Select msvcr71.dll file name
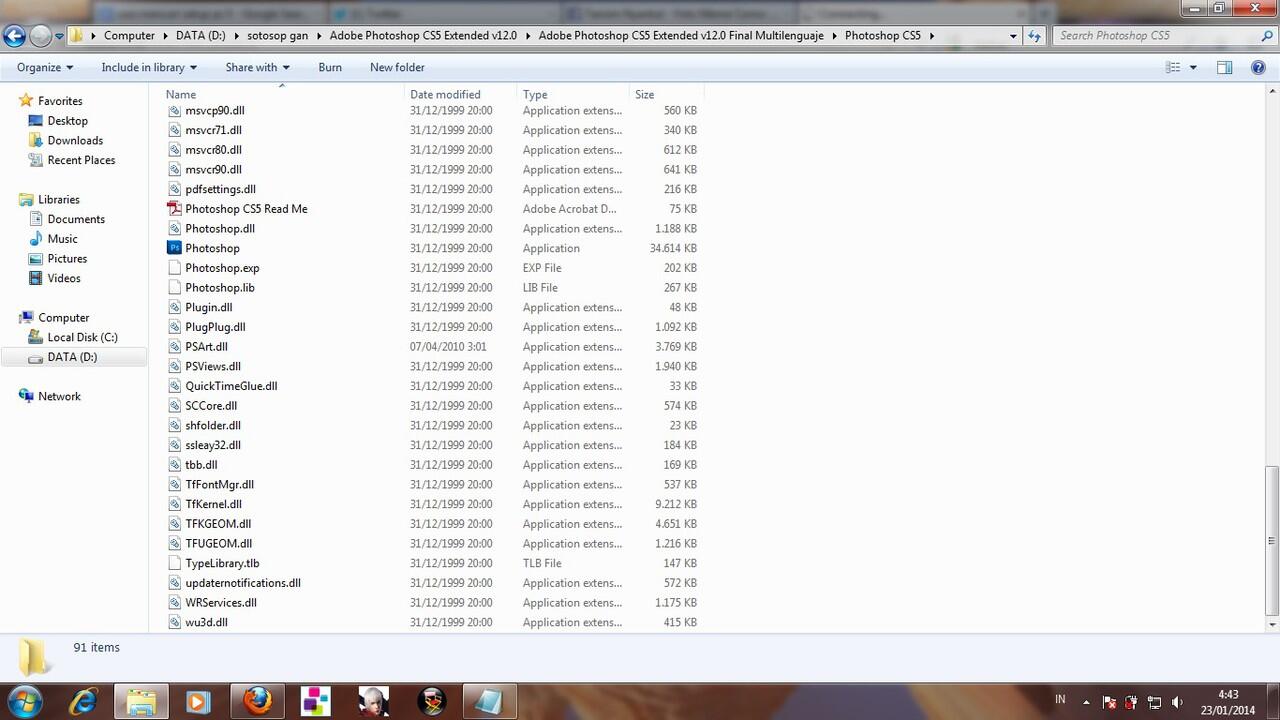 (213, 130)
